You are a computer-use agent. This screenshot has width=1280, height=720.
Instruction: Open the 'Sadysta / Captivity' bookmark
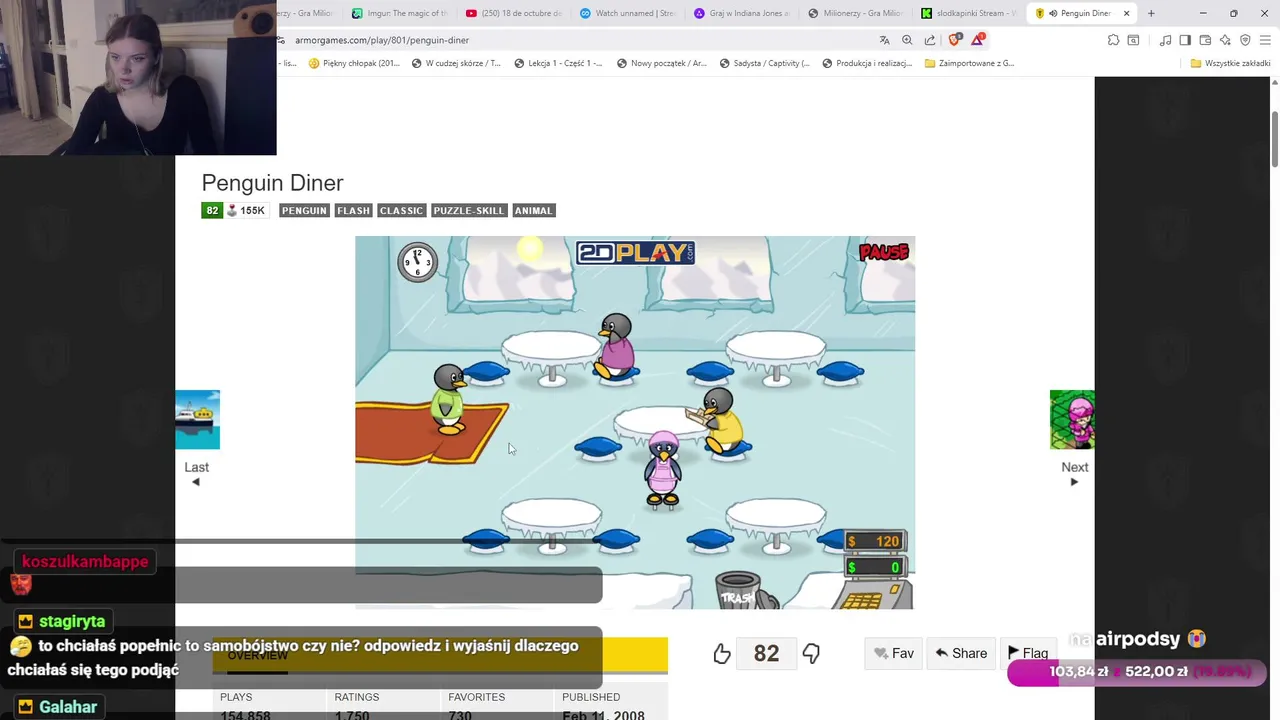[764, 63]
